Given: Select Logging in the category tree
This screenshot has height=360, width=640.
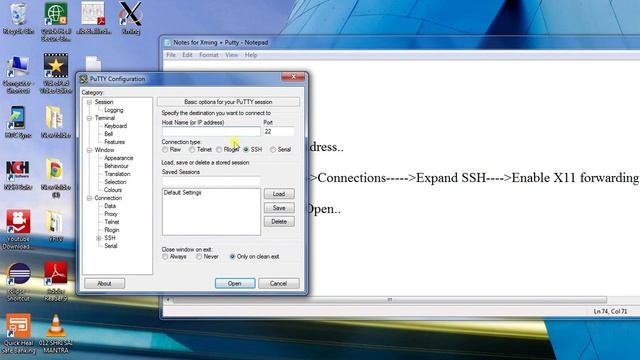Looking at the screenshot, I should click(113, 110).
